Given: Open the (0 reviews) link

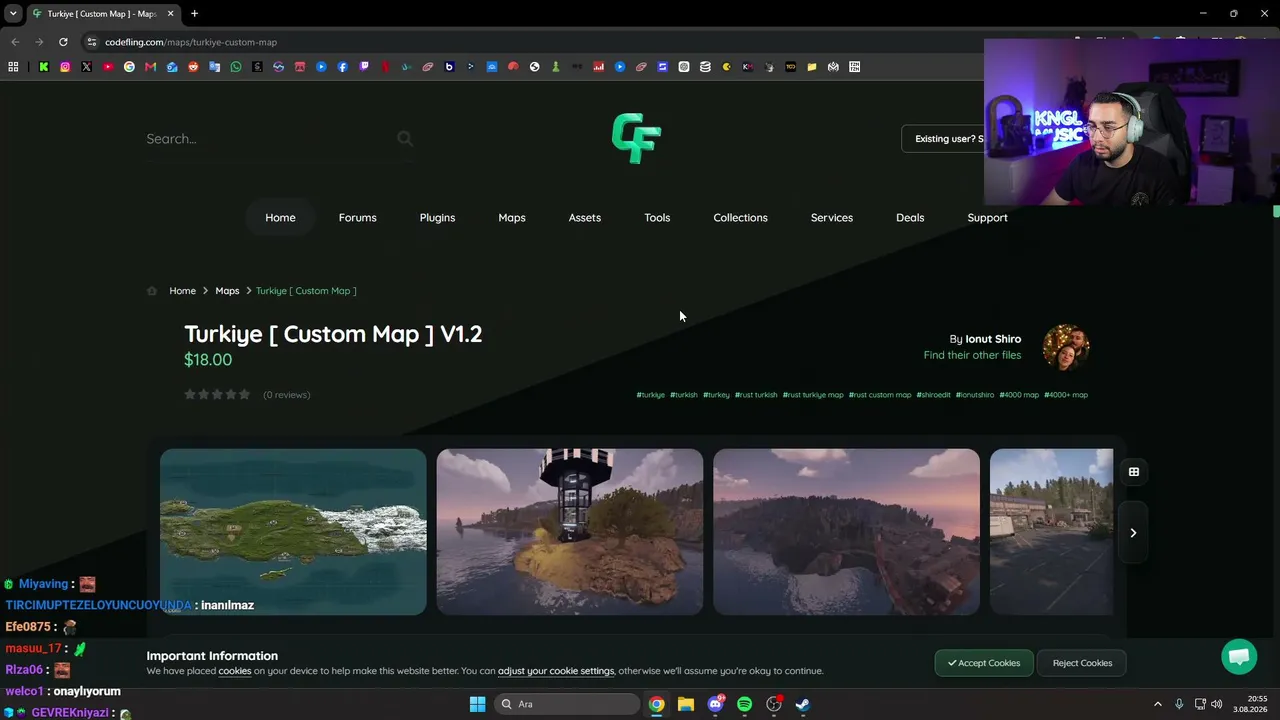Looking at the screenshot, I should point(286,395).
